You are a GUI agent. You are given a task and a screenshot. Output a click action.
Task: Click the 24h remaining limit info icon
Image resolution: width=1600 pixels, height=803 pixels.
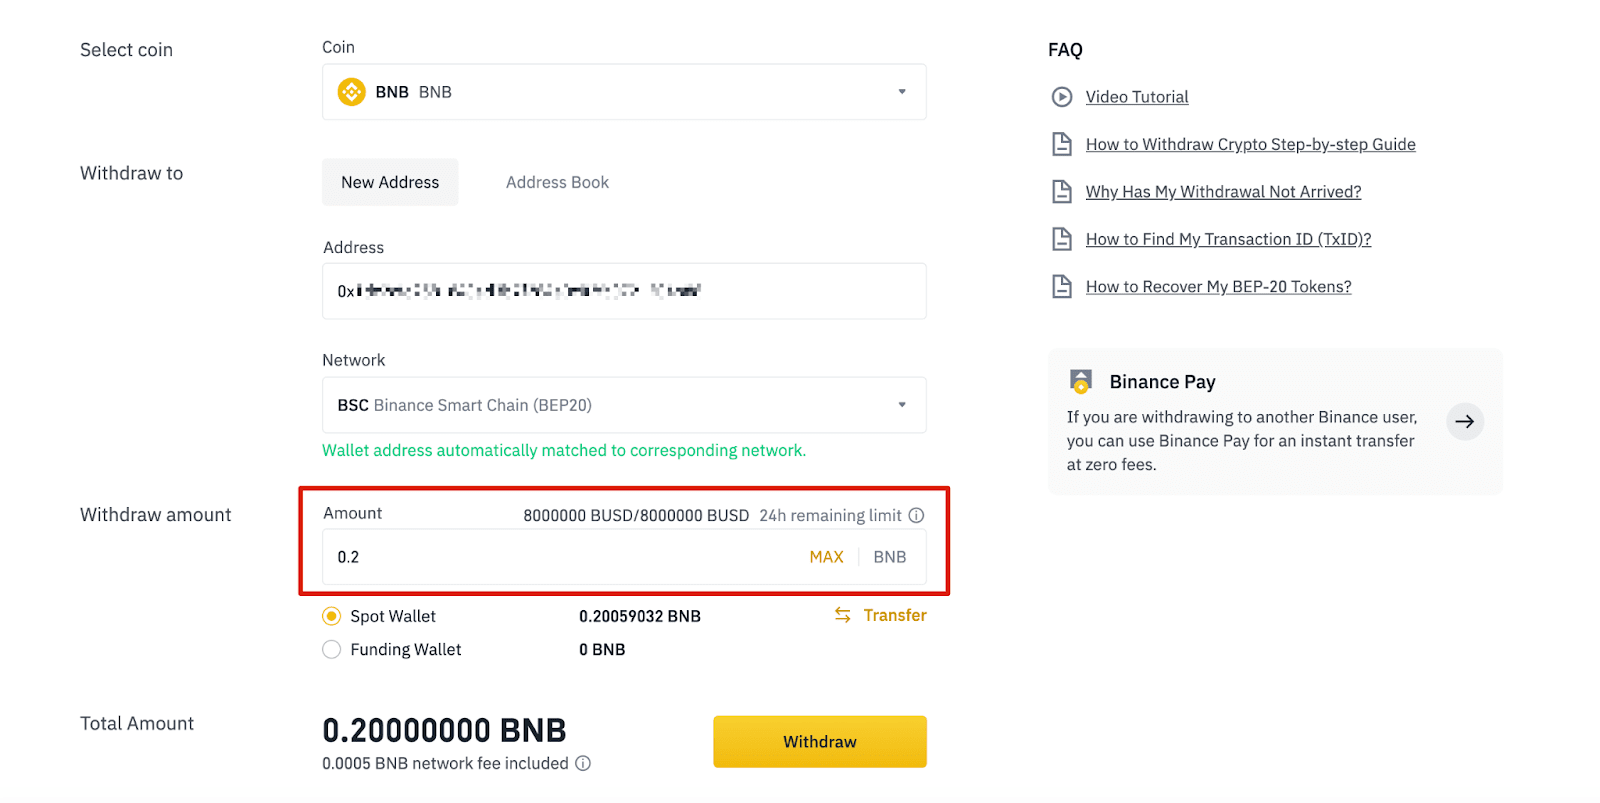(916, 515)
